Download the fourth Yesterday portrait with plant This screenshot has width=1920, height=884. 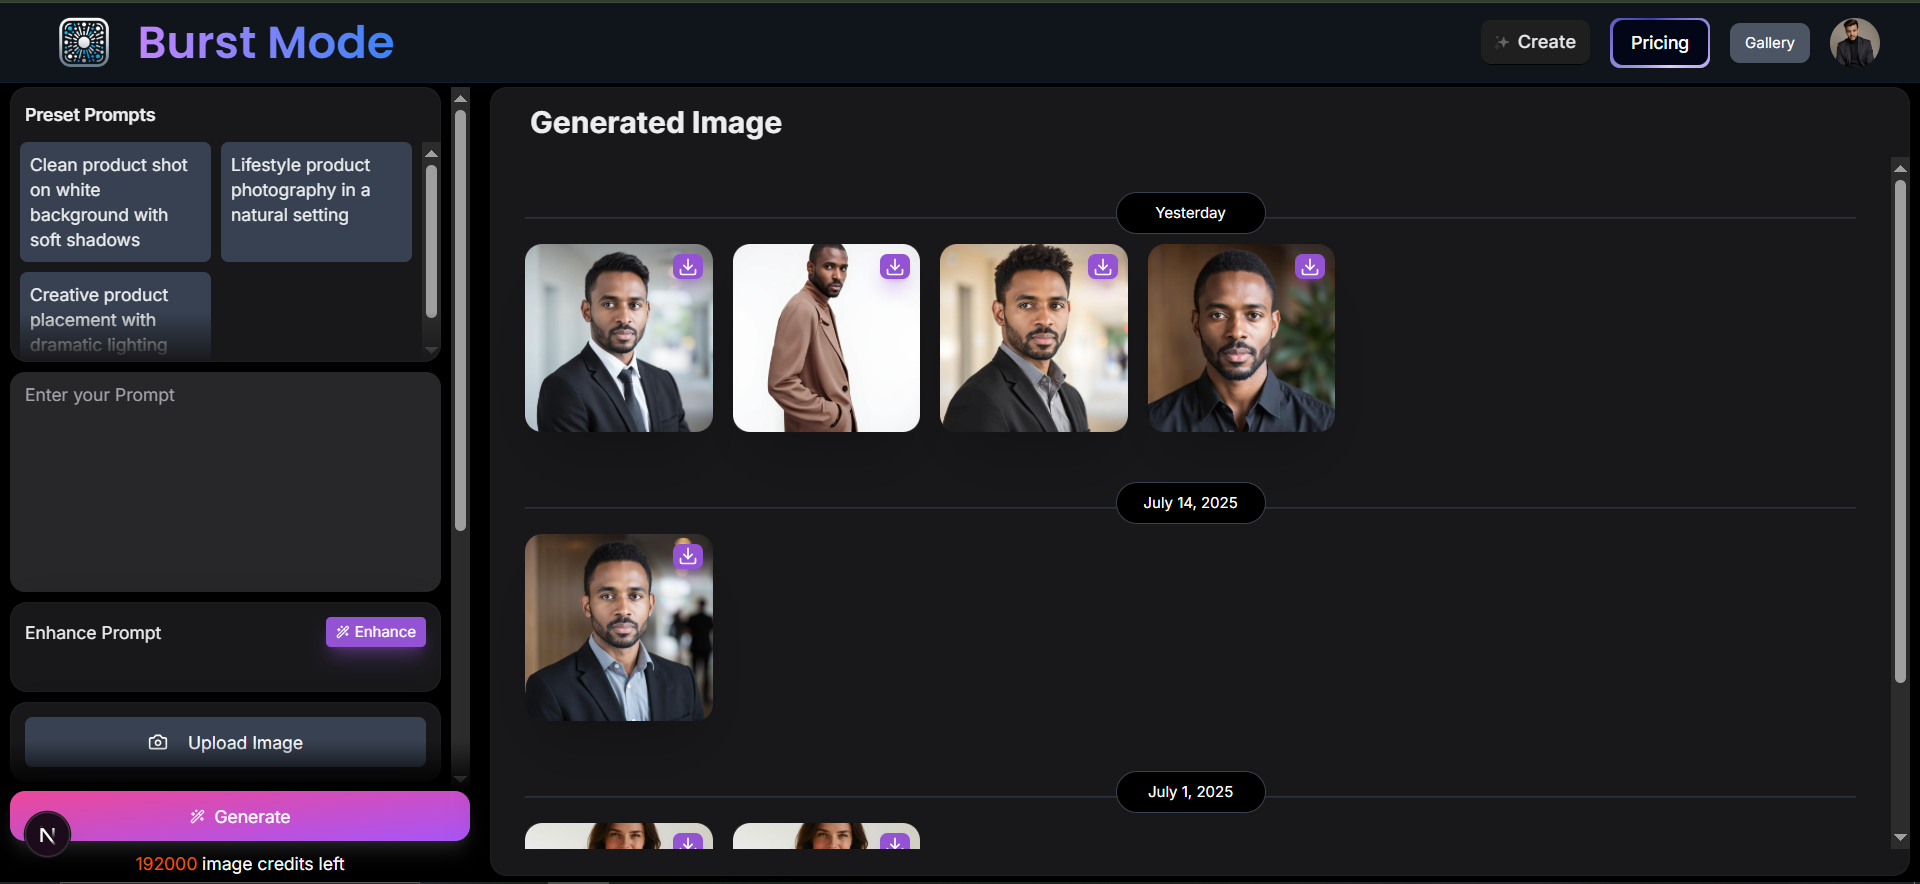pos(1309,267)
